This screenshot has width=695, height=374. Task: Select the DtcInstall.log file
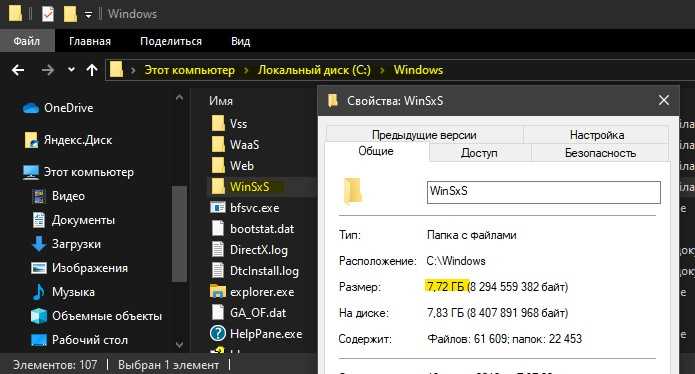(264, 271)
